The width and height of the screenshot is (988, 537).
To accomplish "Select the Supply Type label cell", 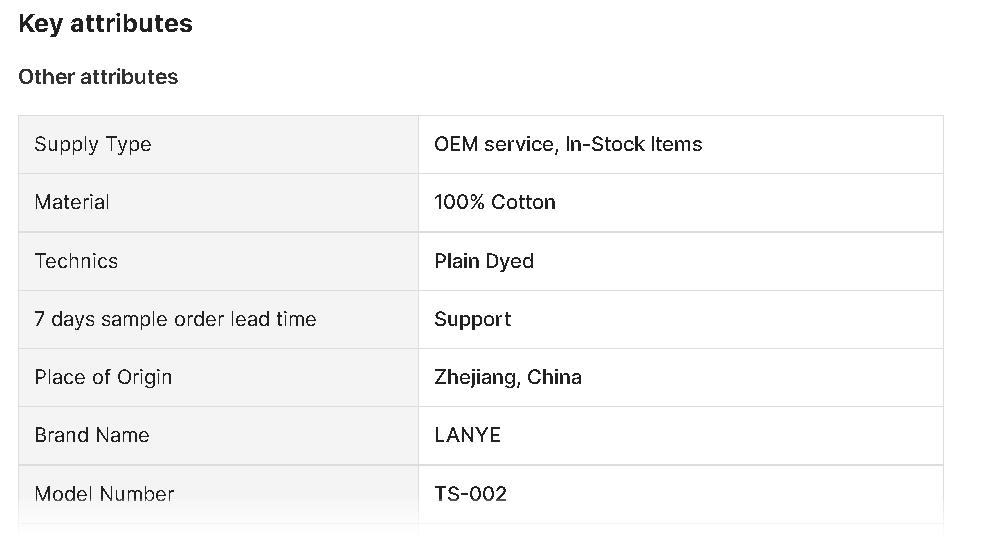I will click(x=219, y=144).
